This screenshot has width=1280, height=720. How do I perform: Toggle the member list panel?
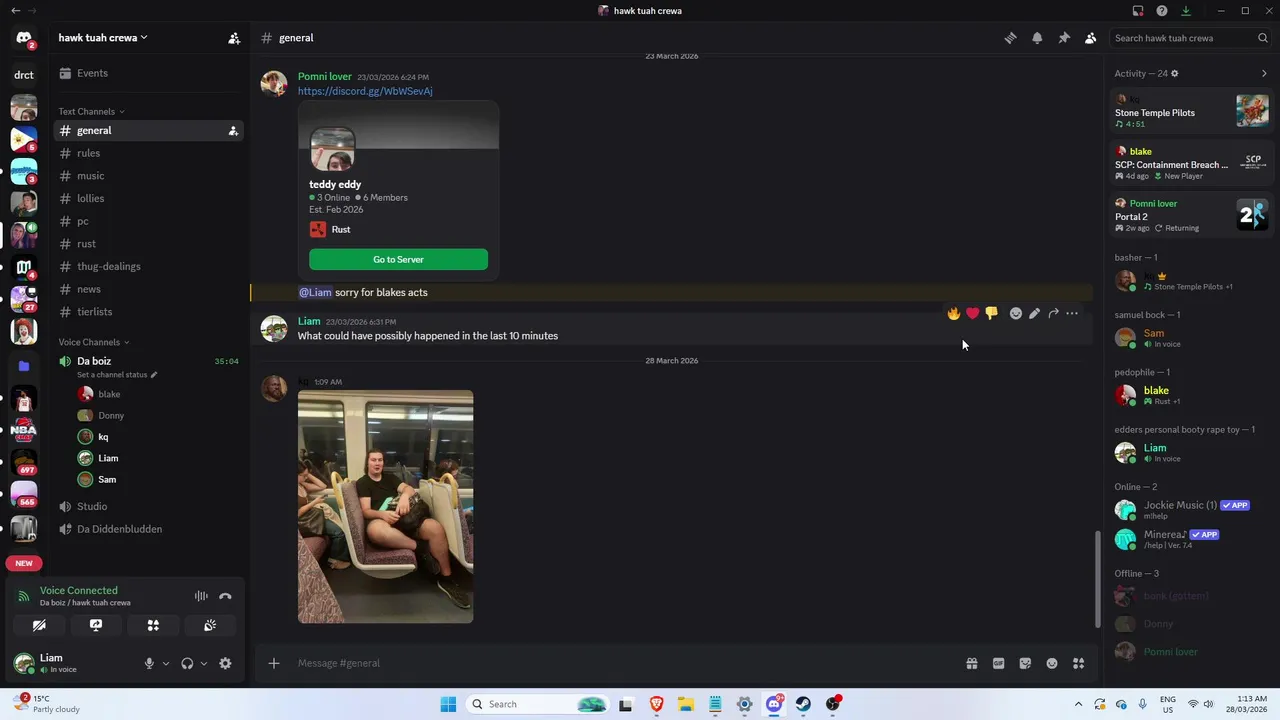(1090, 38)
